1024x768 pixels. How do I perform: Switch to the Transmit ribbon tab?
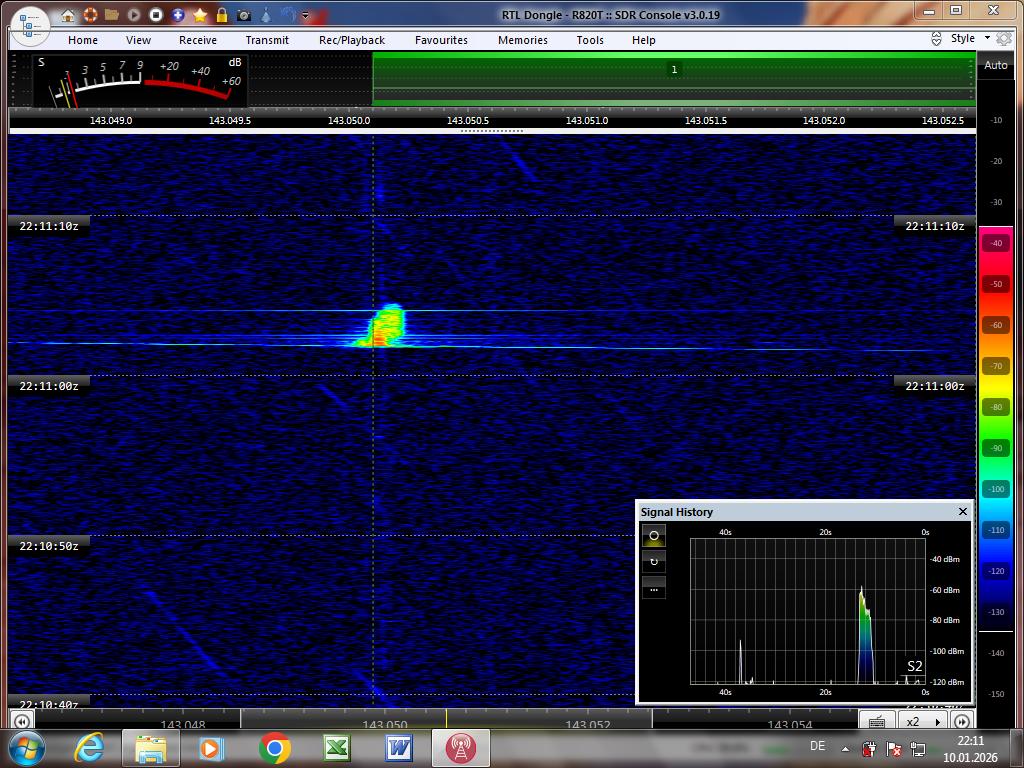(267, 40)
